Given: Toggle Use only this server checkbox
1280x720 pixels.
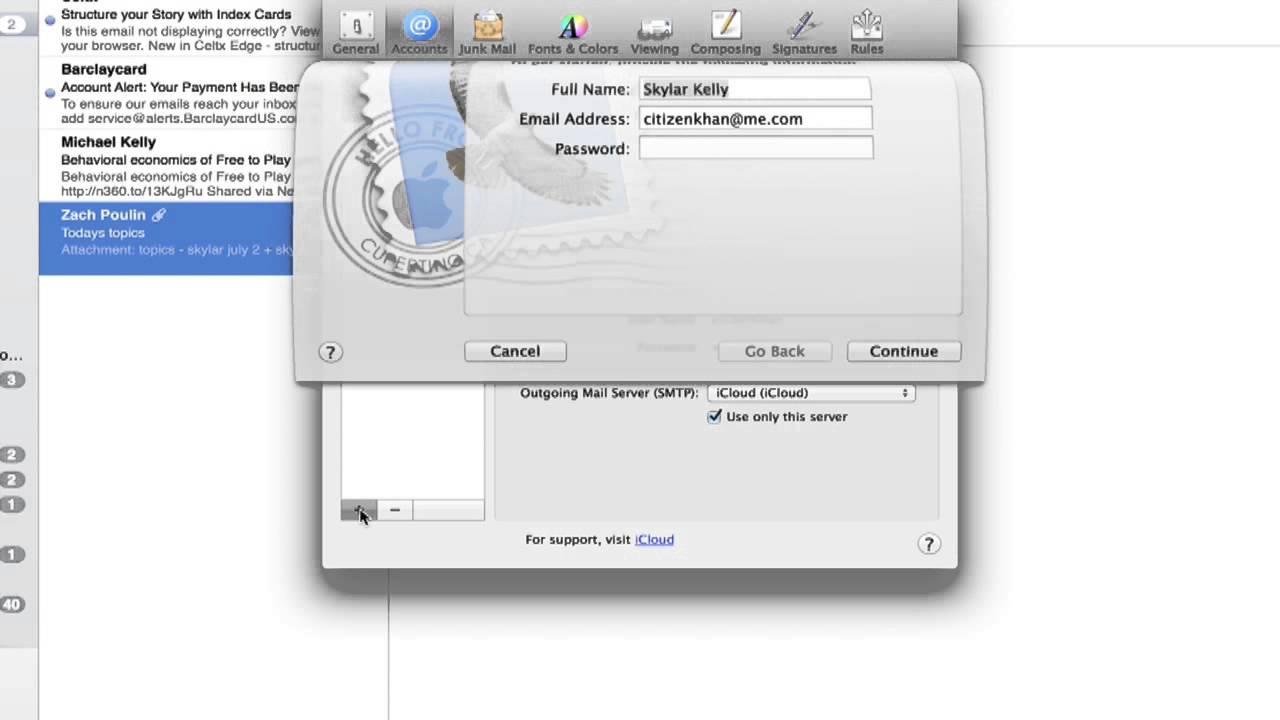Looking at the screenshot, I should [714, 417].
